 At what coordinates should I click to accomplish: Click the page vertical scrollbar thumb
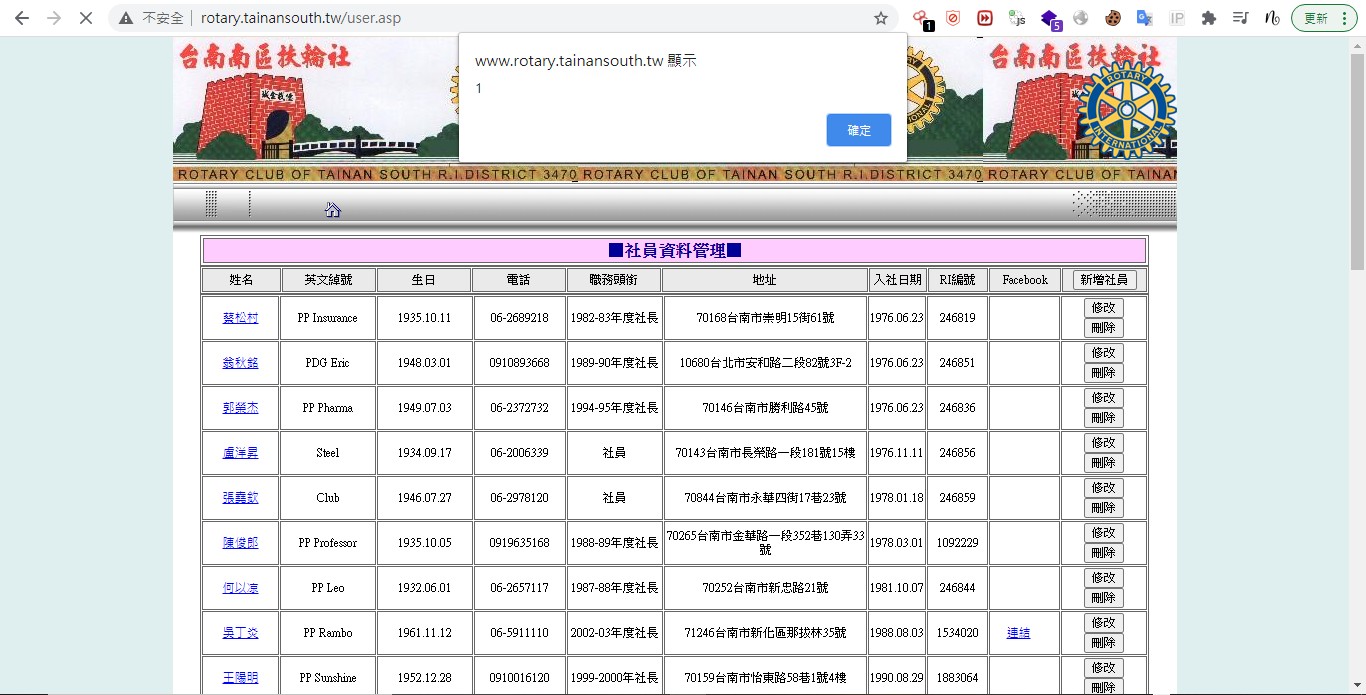click(x=1357, y=160)
